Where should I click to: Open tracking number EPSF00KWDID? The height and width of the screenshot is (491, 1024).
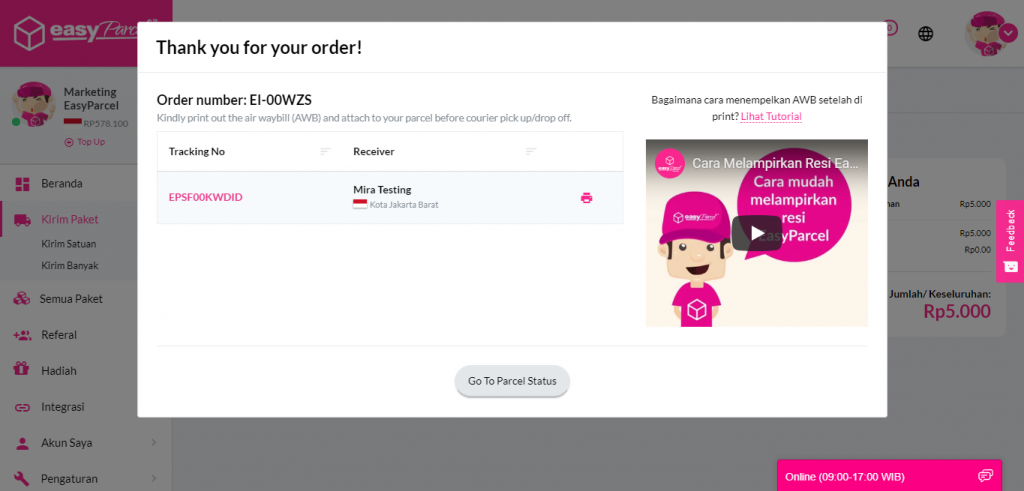tap(205, 198)
